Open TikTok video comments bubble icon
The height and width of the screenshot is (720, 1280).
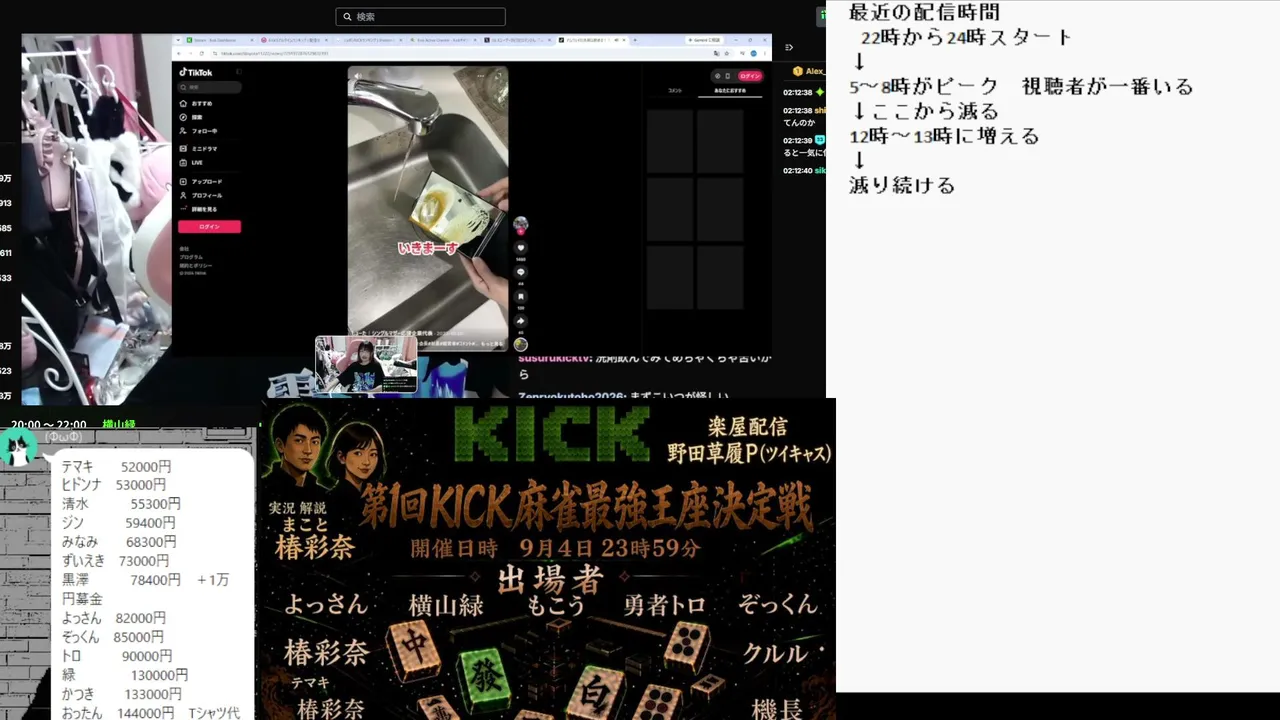520,272
